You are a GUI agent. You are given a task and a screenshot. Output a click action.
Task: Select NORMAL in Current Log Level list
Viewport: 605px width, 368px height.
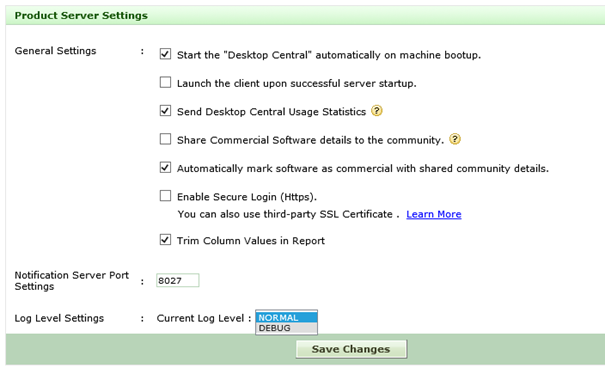coord(286,317)
